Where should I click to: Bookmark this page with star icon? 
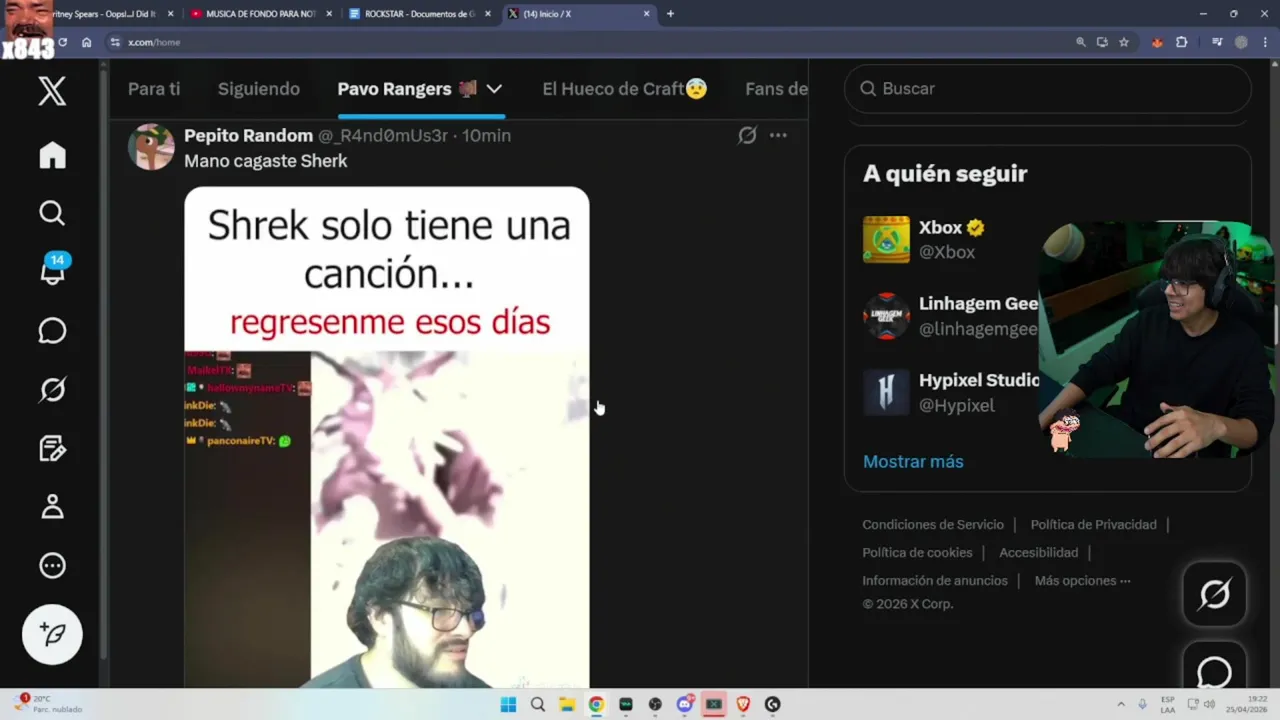1124,42
